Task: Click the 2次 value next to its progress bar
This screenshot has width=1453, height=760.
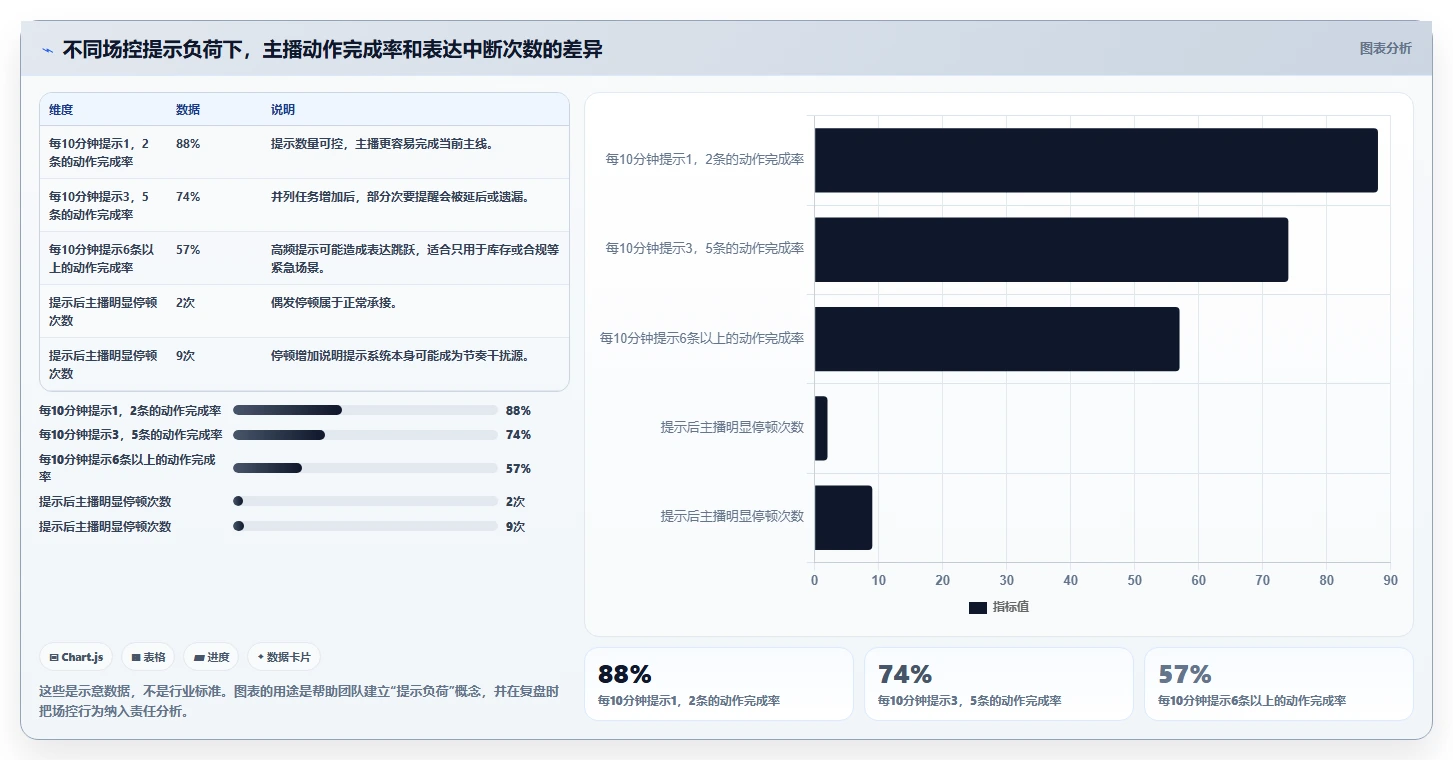Action: [516, 502]
